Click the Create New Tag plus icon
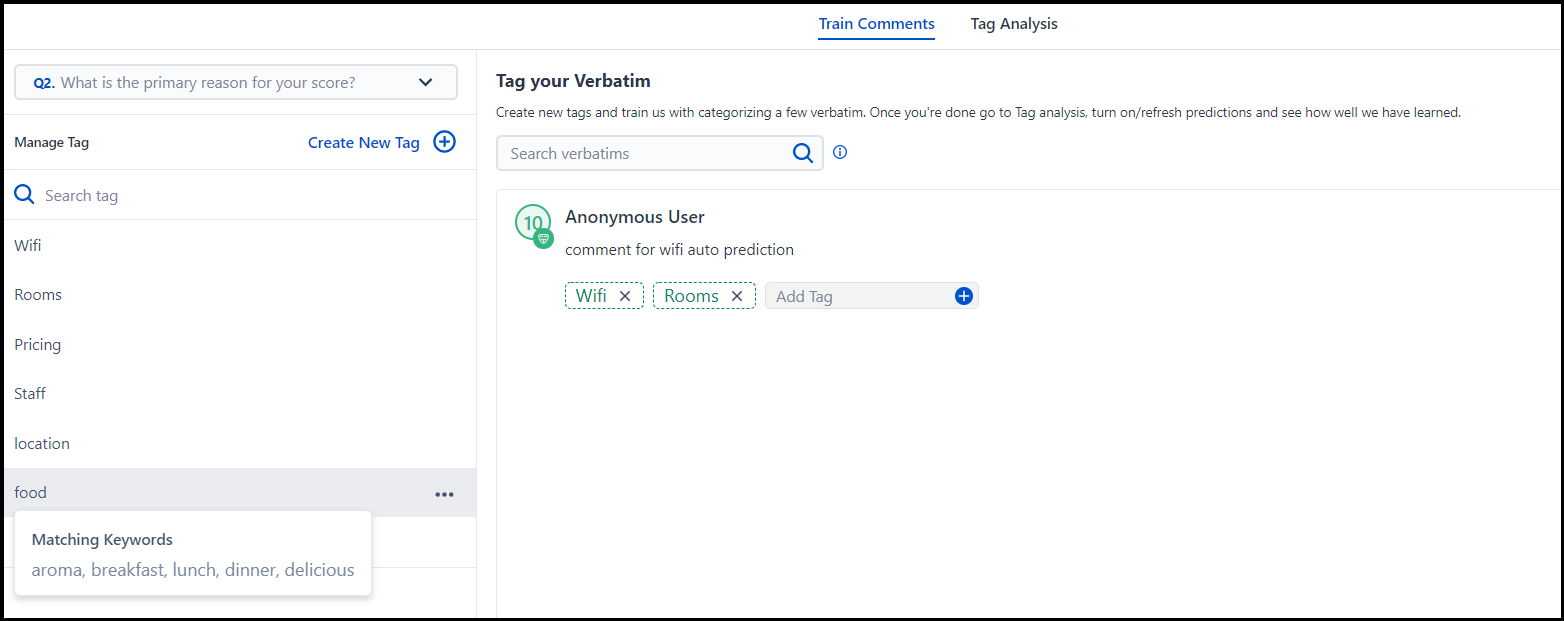This screenshot has width=1564, height=621. tap(444, 142)
